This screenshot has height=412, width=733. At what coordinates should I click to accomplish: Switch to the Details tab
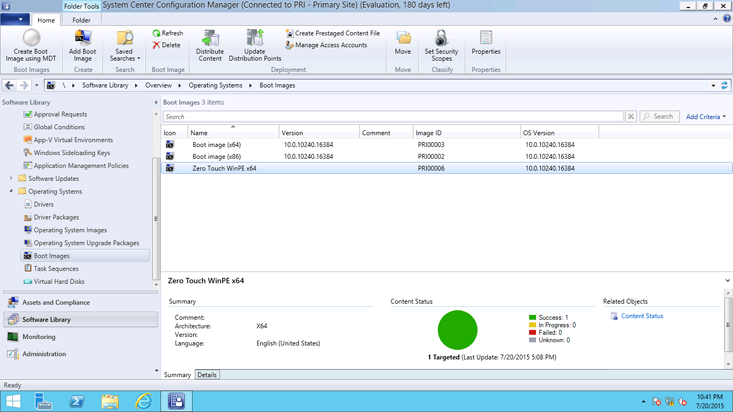207,375
